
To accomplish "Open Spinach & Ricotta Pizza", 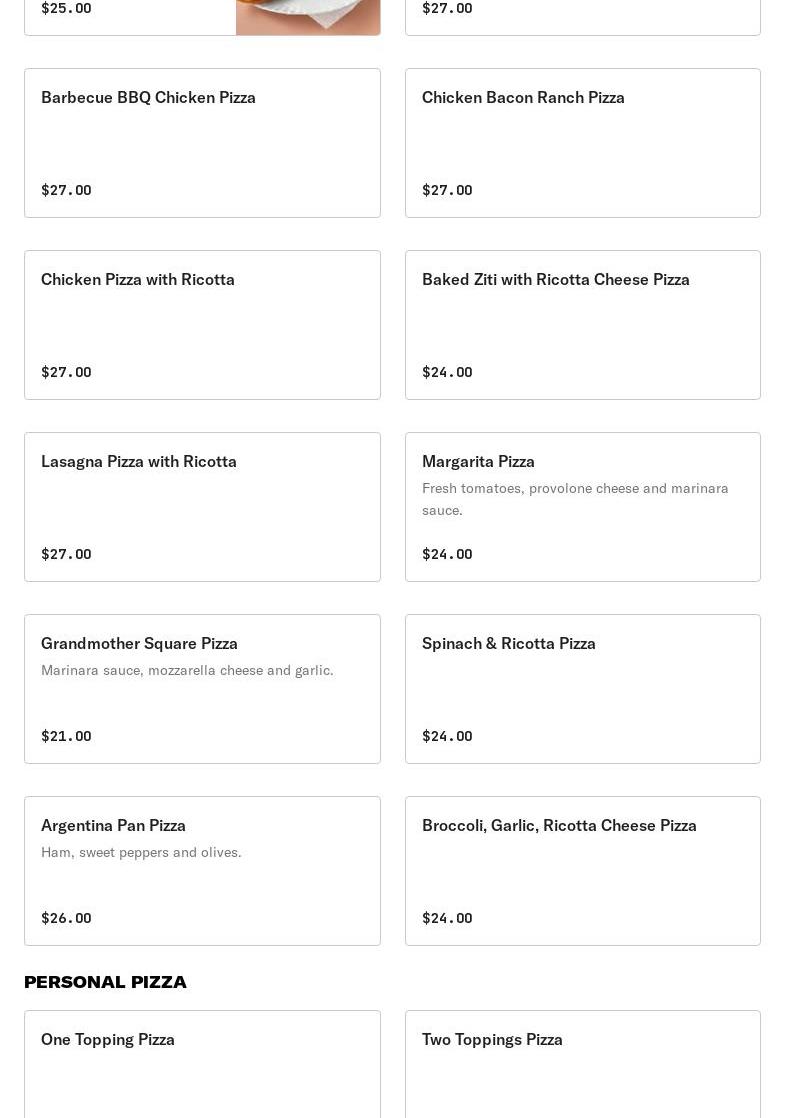I will coord(582,689).
